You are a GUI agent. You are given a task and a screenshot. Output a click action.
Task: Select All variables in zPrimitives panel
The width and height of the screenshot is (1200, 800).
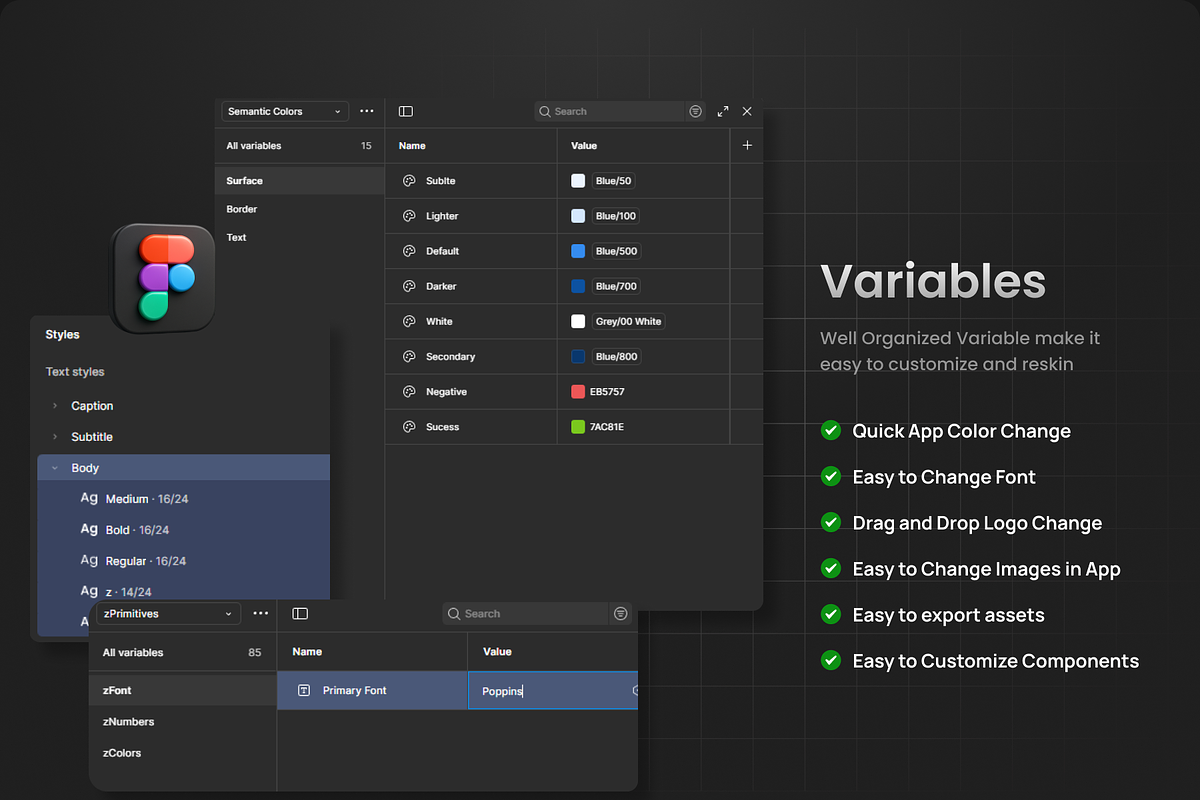182,652
